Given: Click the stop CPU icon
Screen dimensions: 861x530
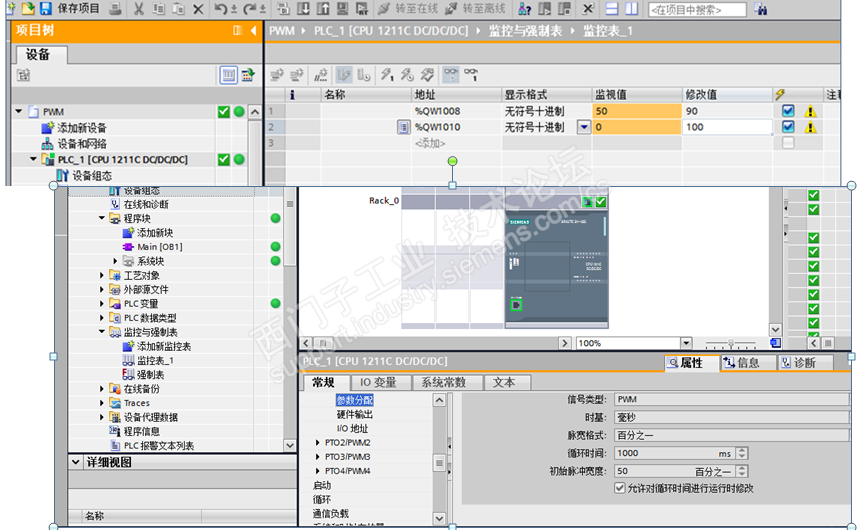Looking at the screenshot, I should coord(564,9).
